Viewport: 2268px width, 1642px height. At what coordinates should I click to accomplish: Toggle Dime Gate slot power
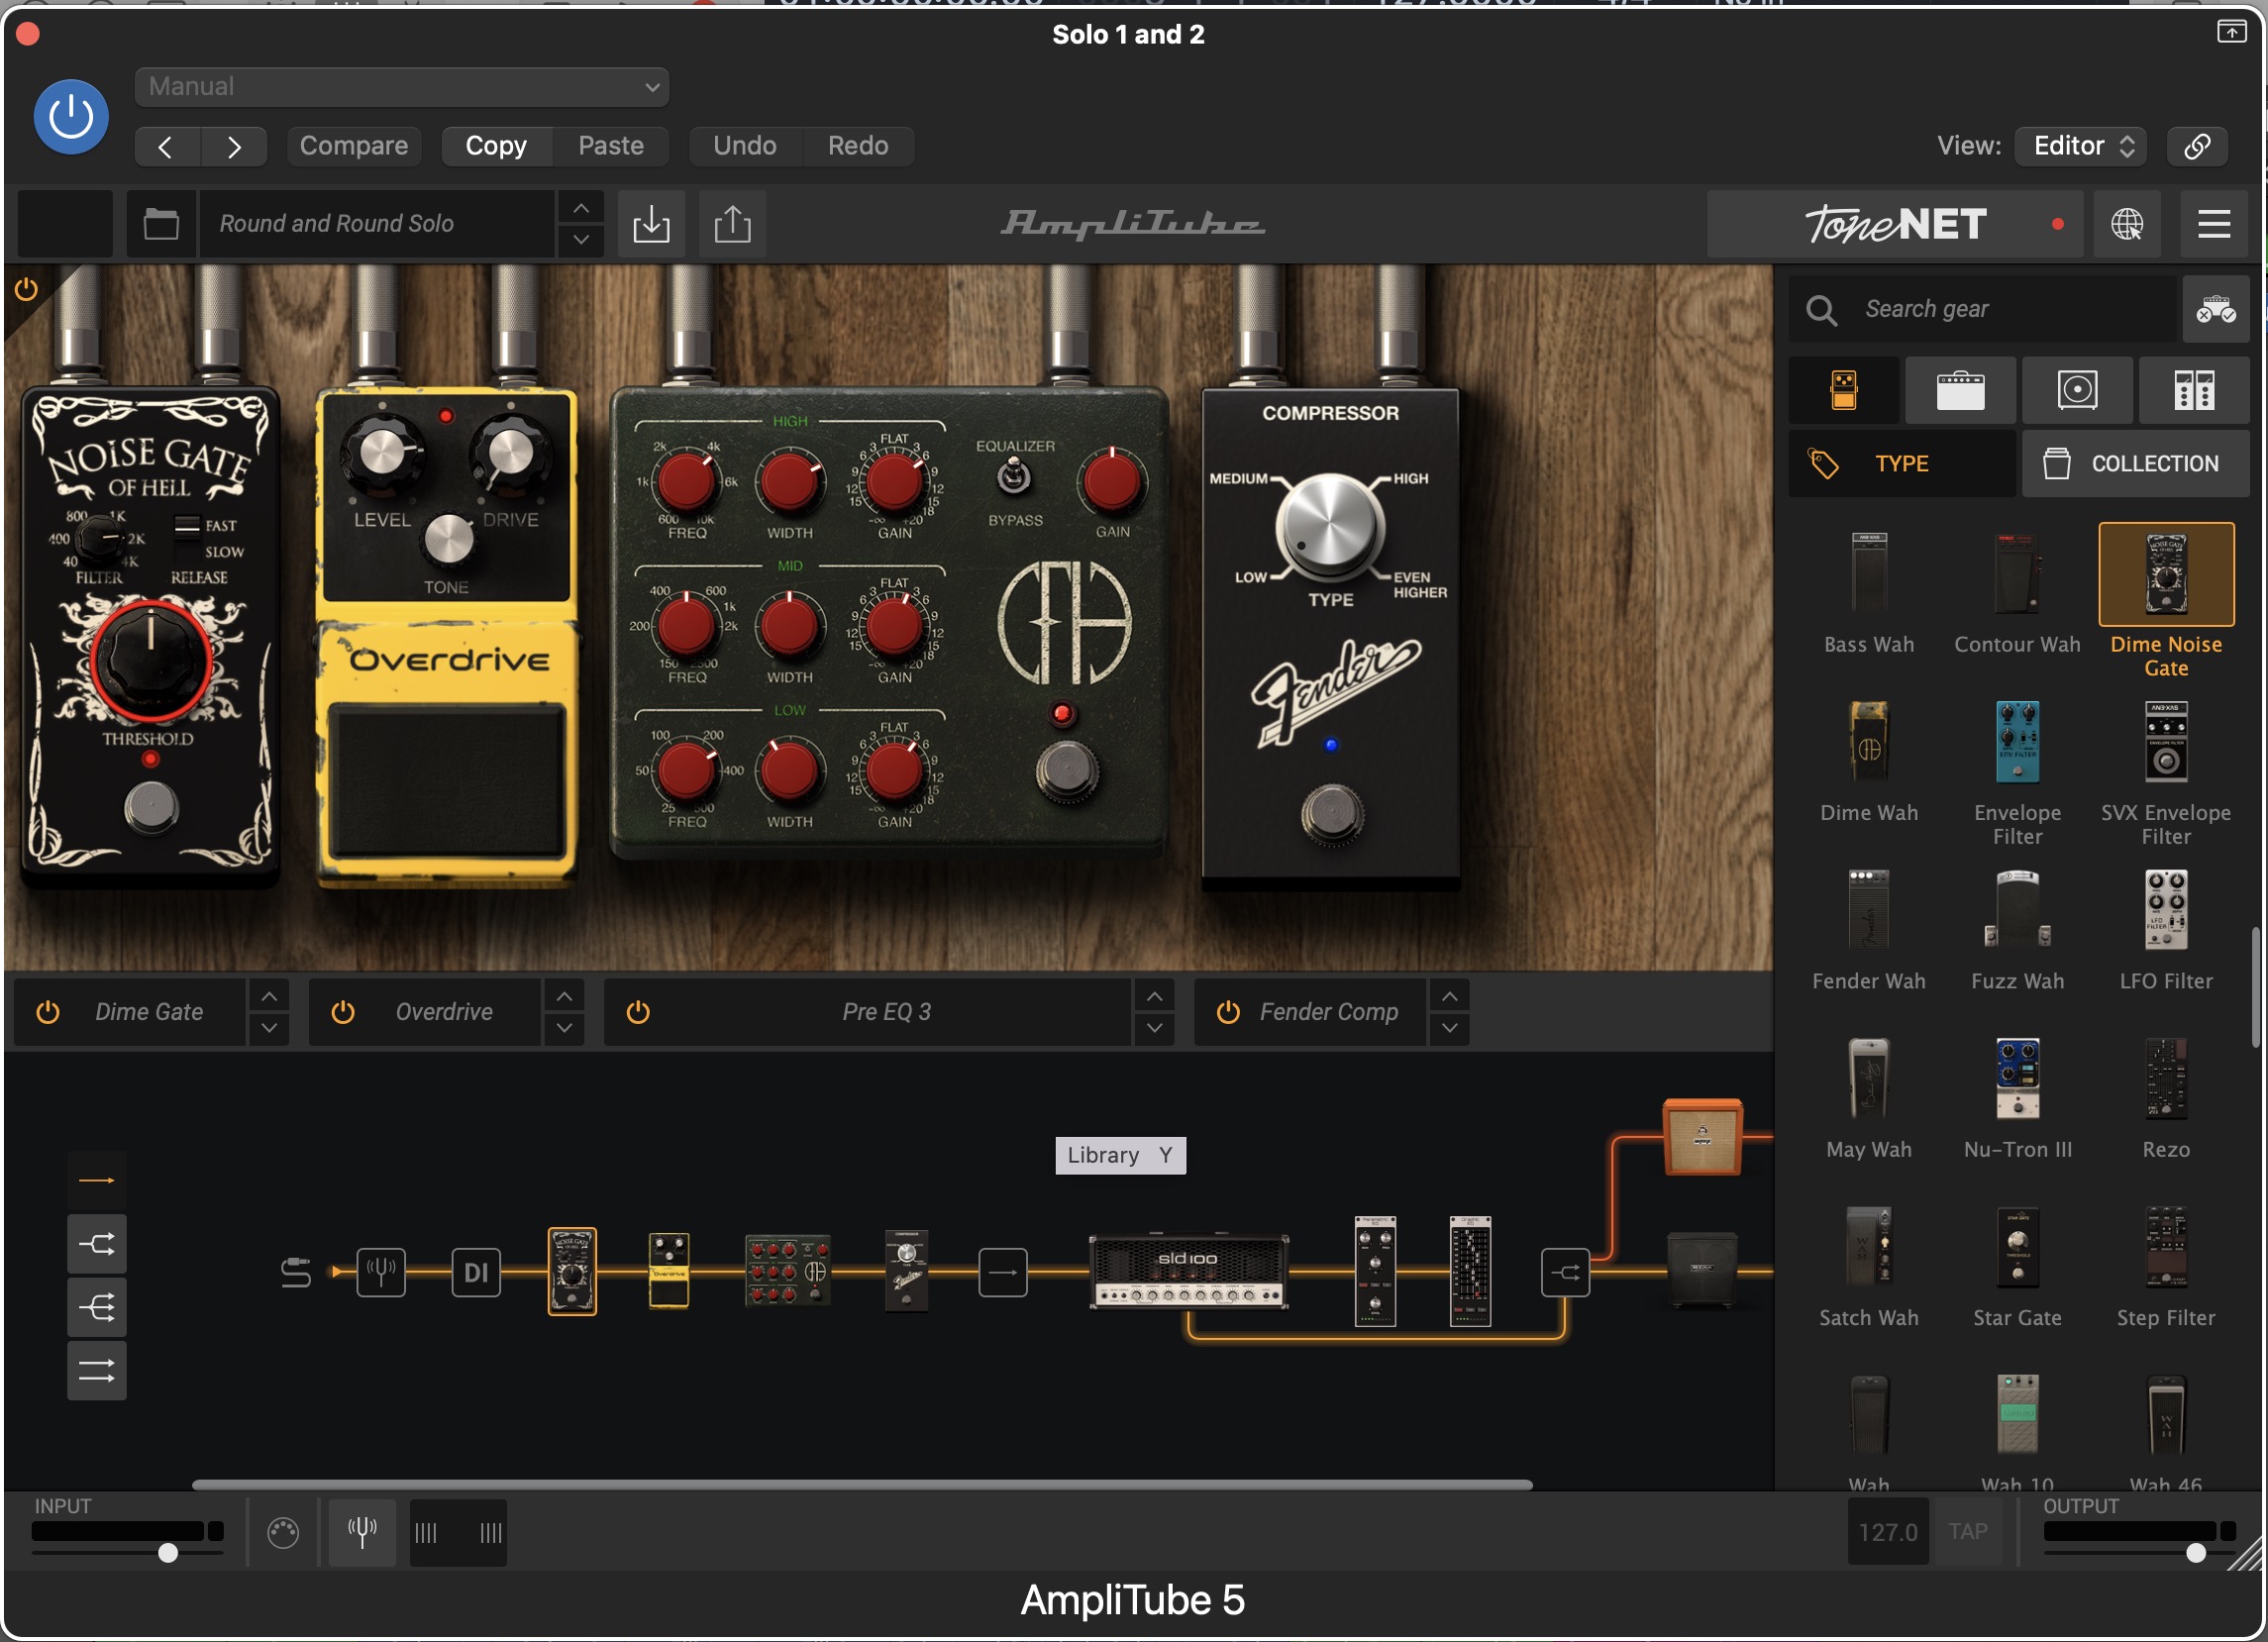[x=48, y=1012]
